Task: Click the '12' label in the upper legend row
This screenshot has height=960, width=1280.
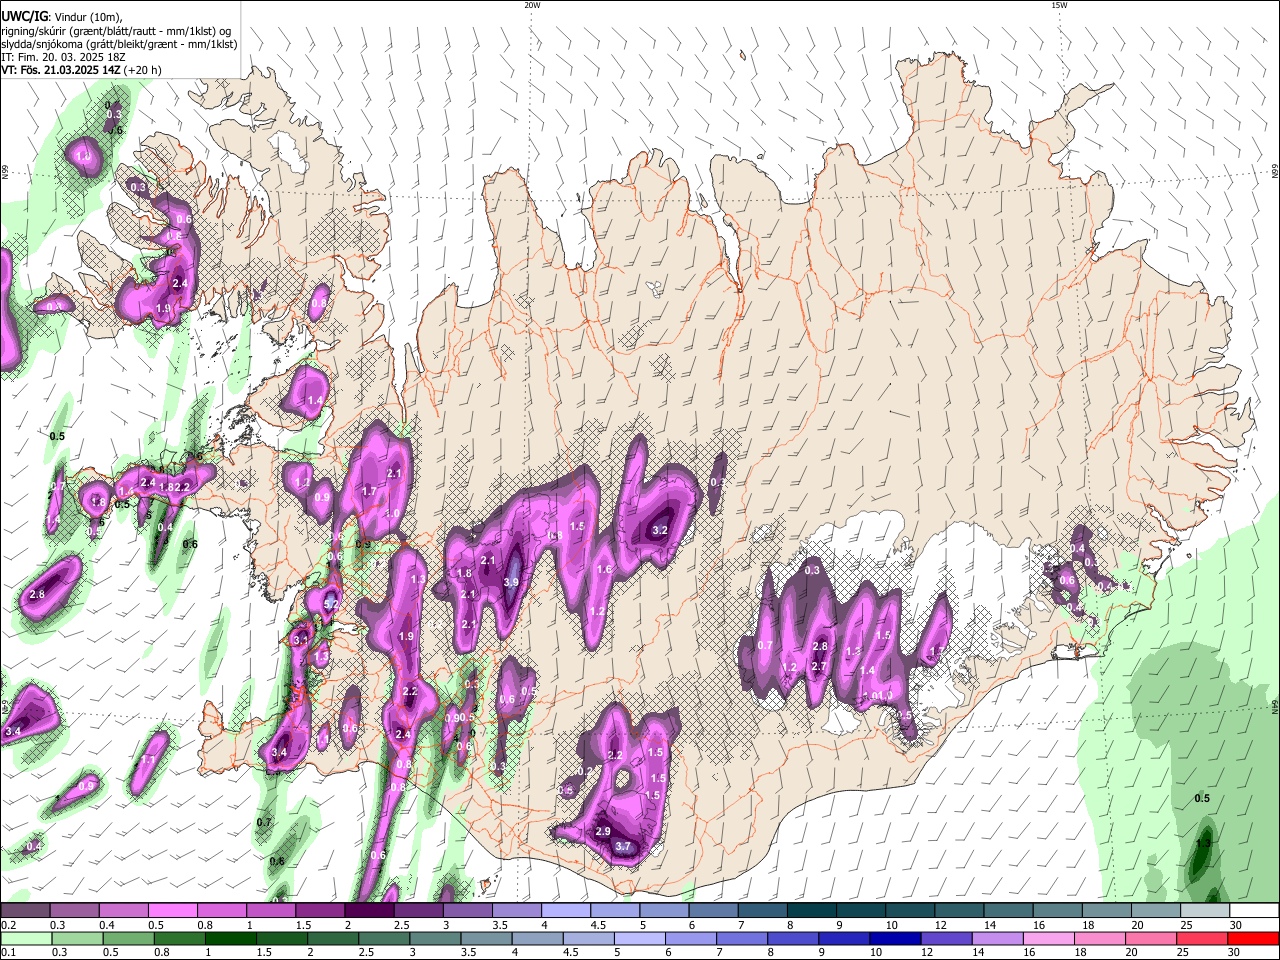Action: pos(939,925)
